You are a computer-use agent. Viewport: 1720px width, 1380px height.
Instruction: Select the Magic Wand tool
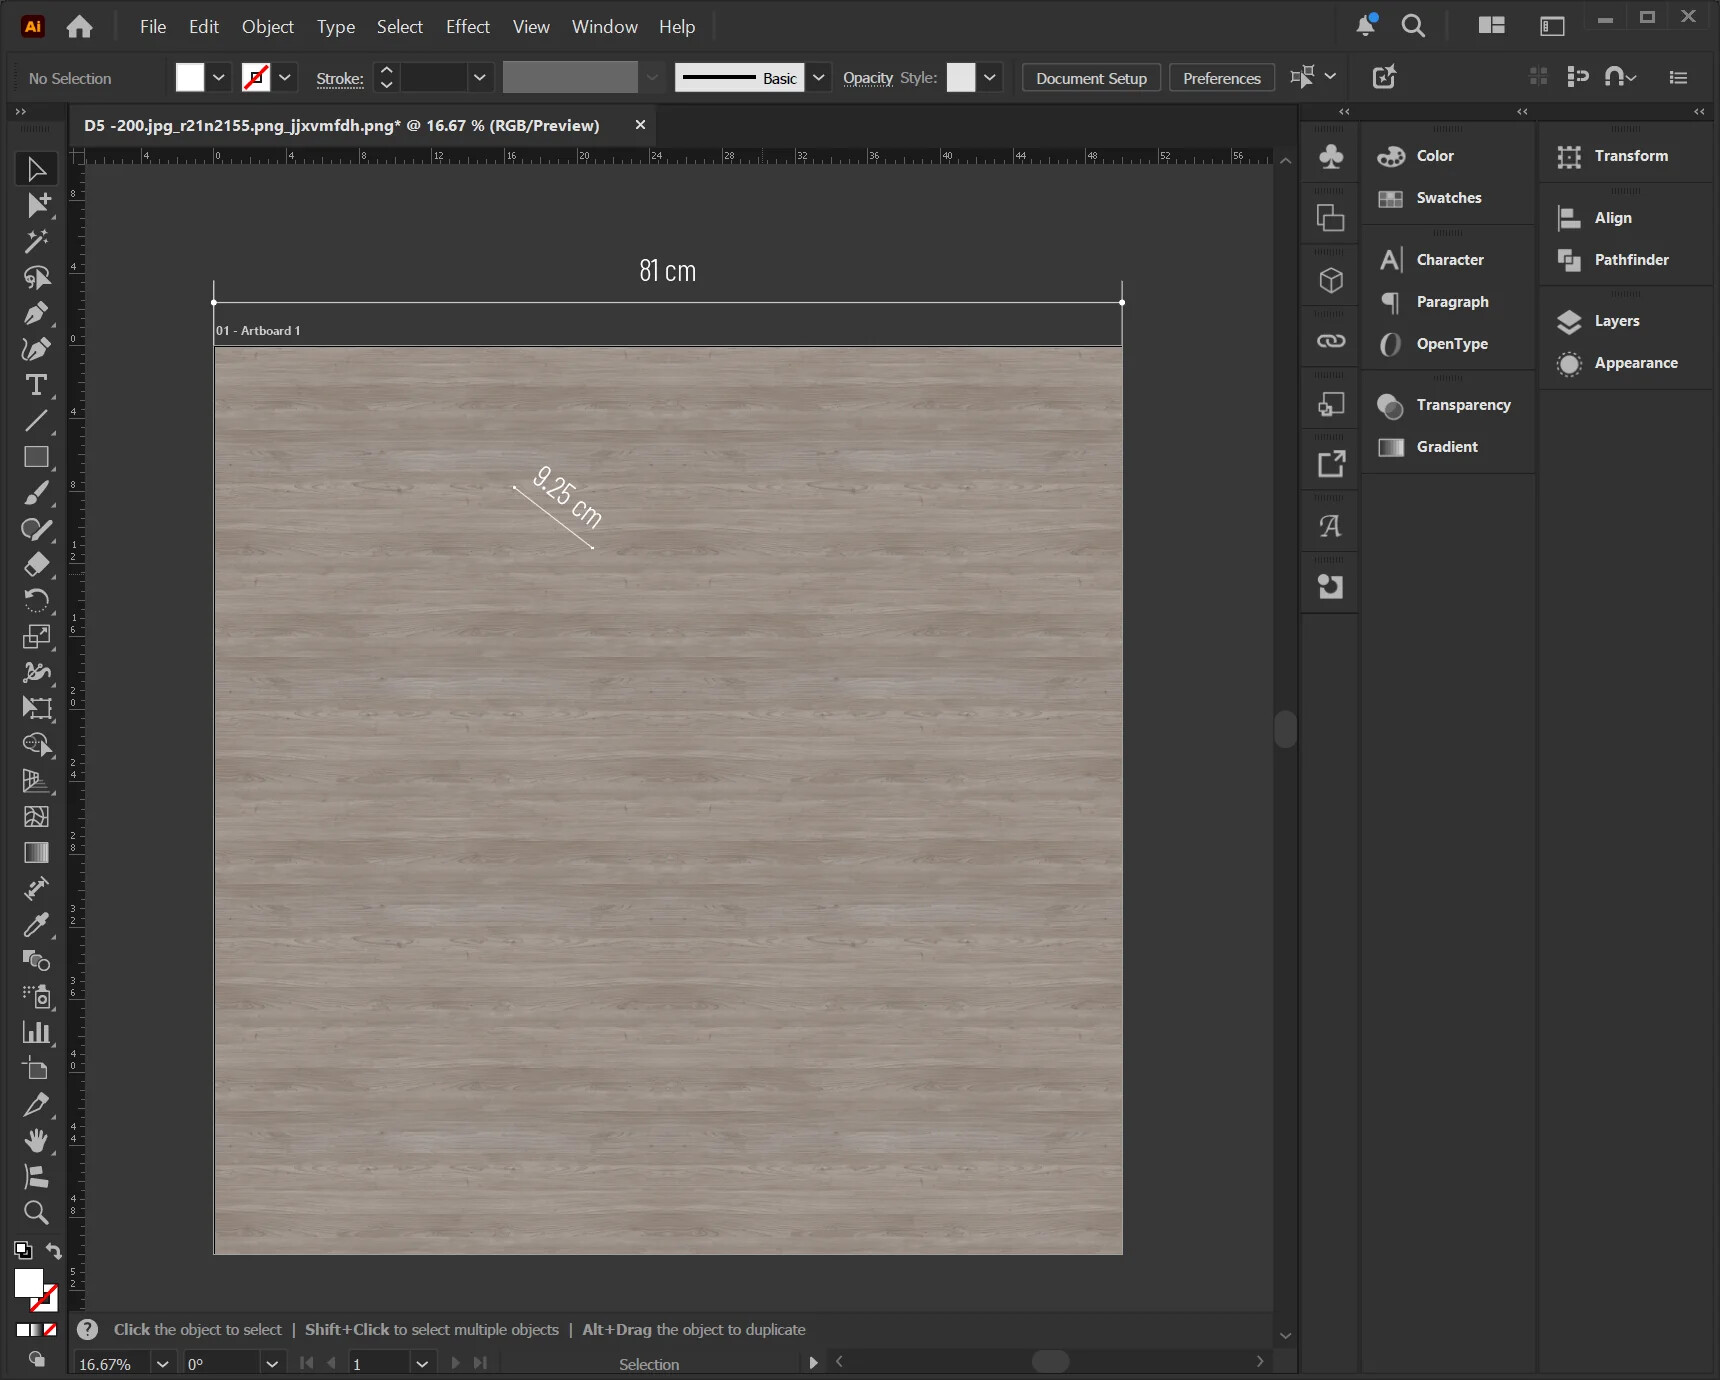pos(37,241)
